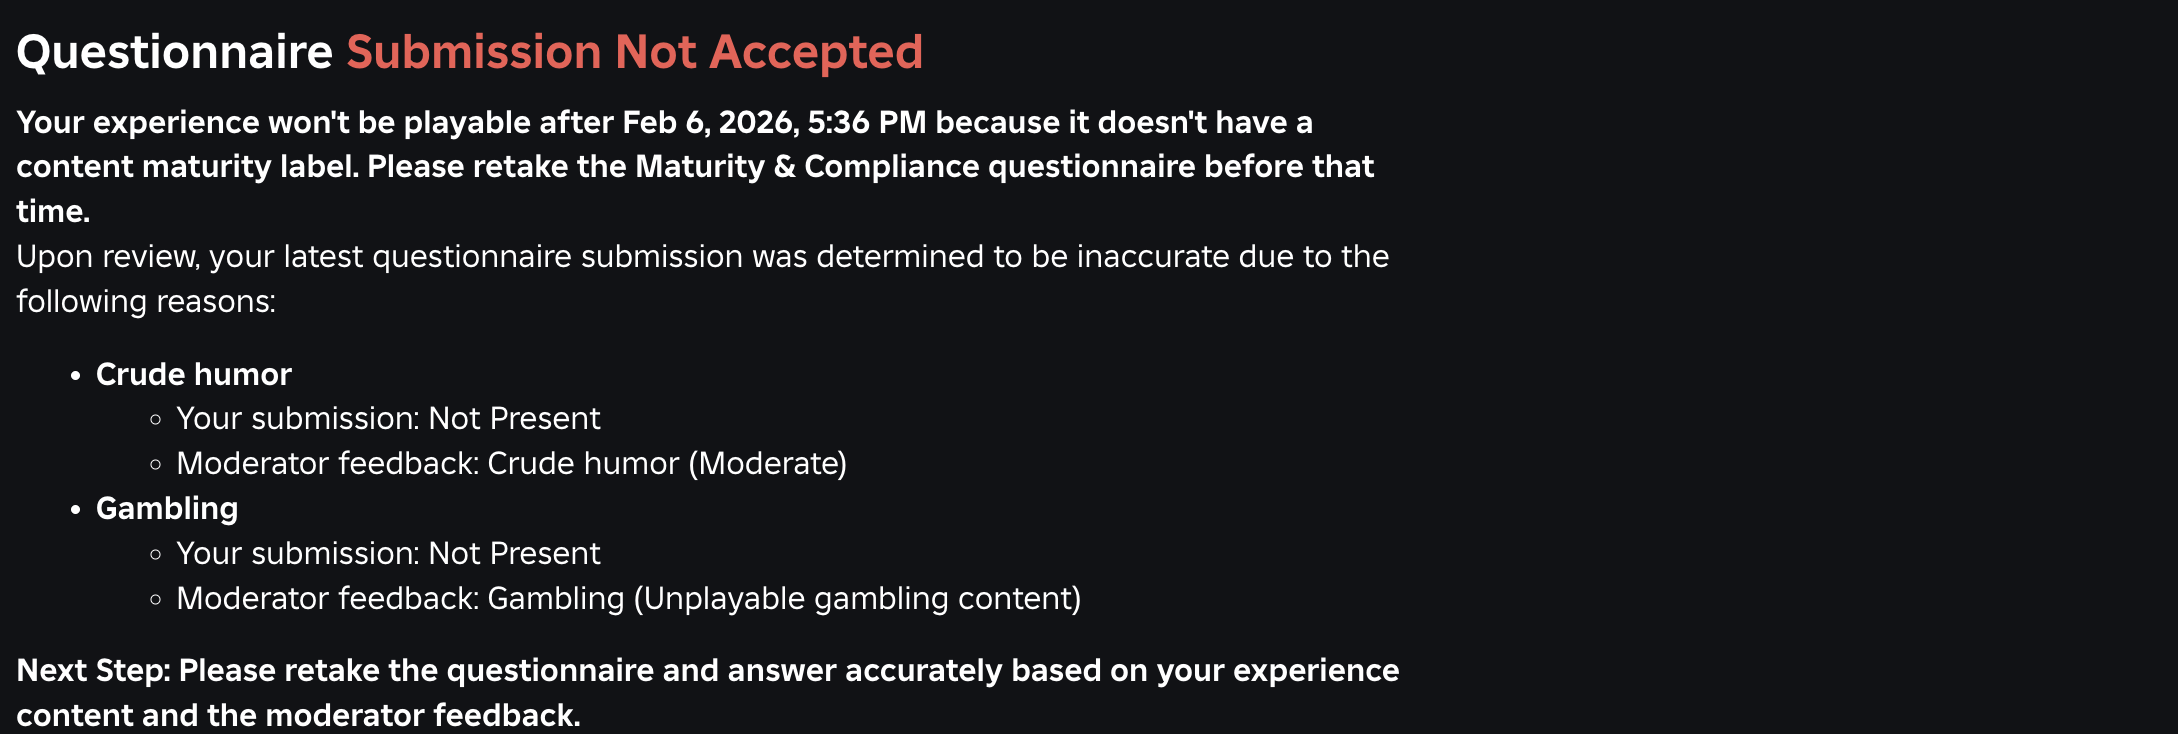Click the "Maturity & Compliance questionnaire" text
The image size is (2178, 734).
click(807, 166)
